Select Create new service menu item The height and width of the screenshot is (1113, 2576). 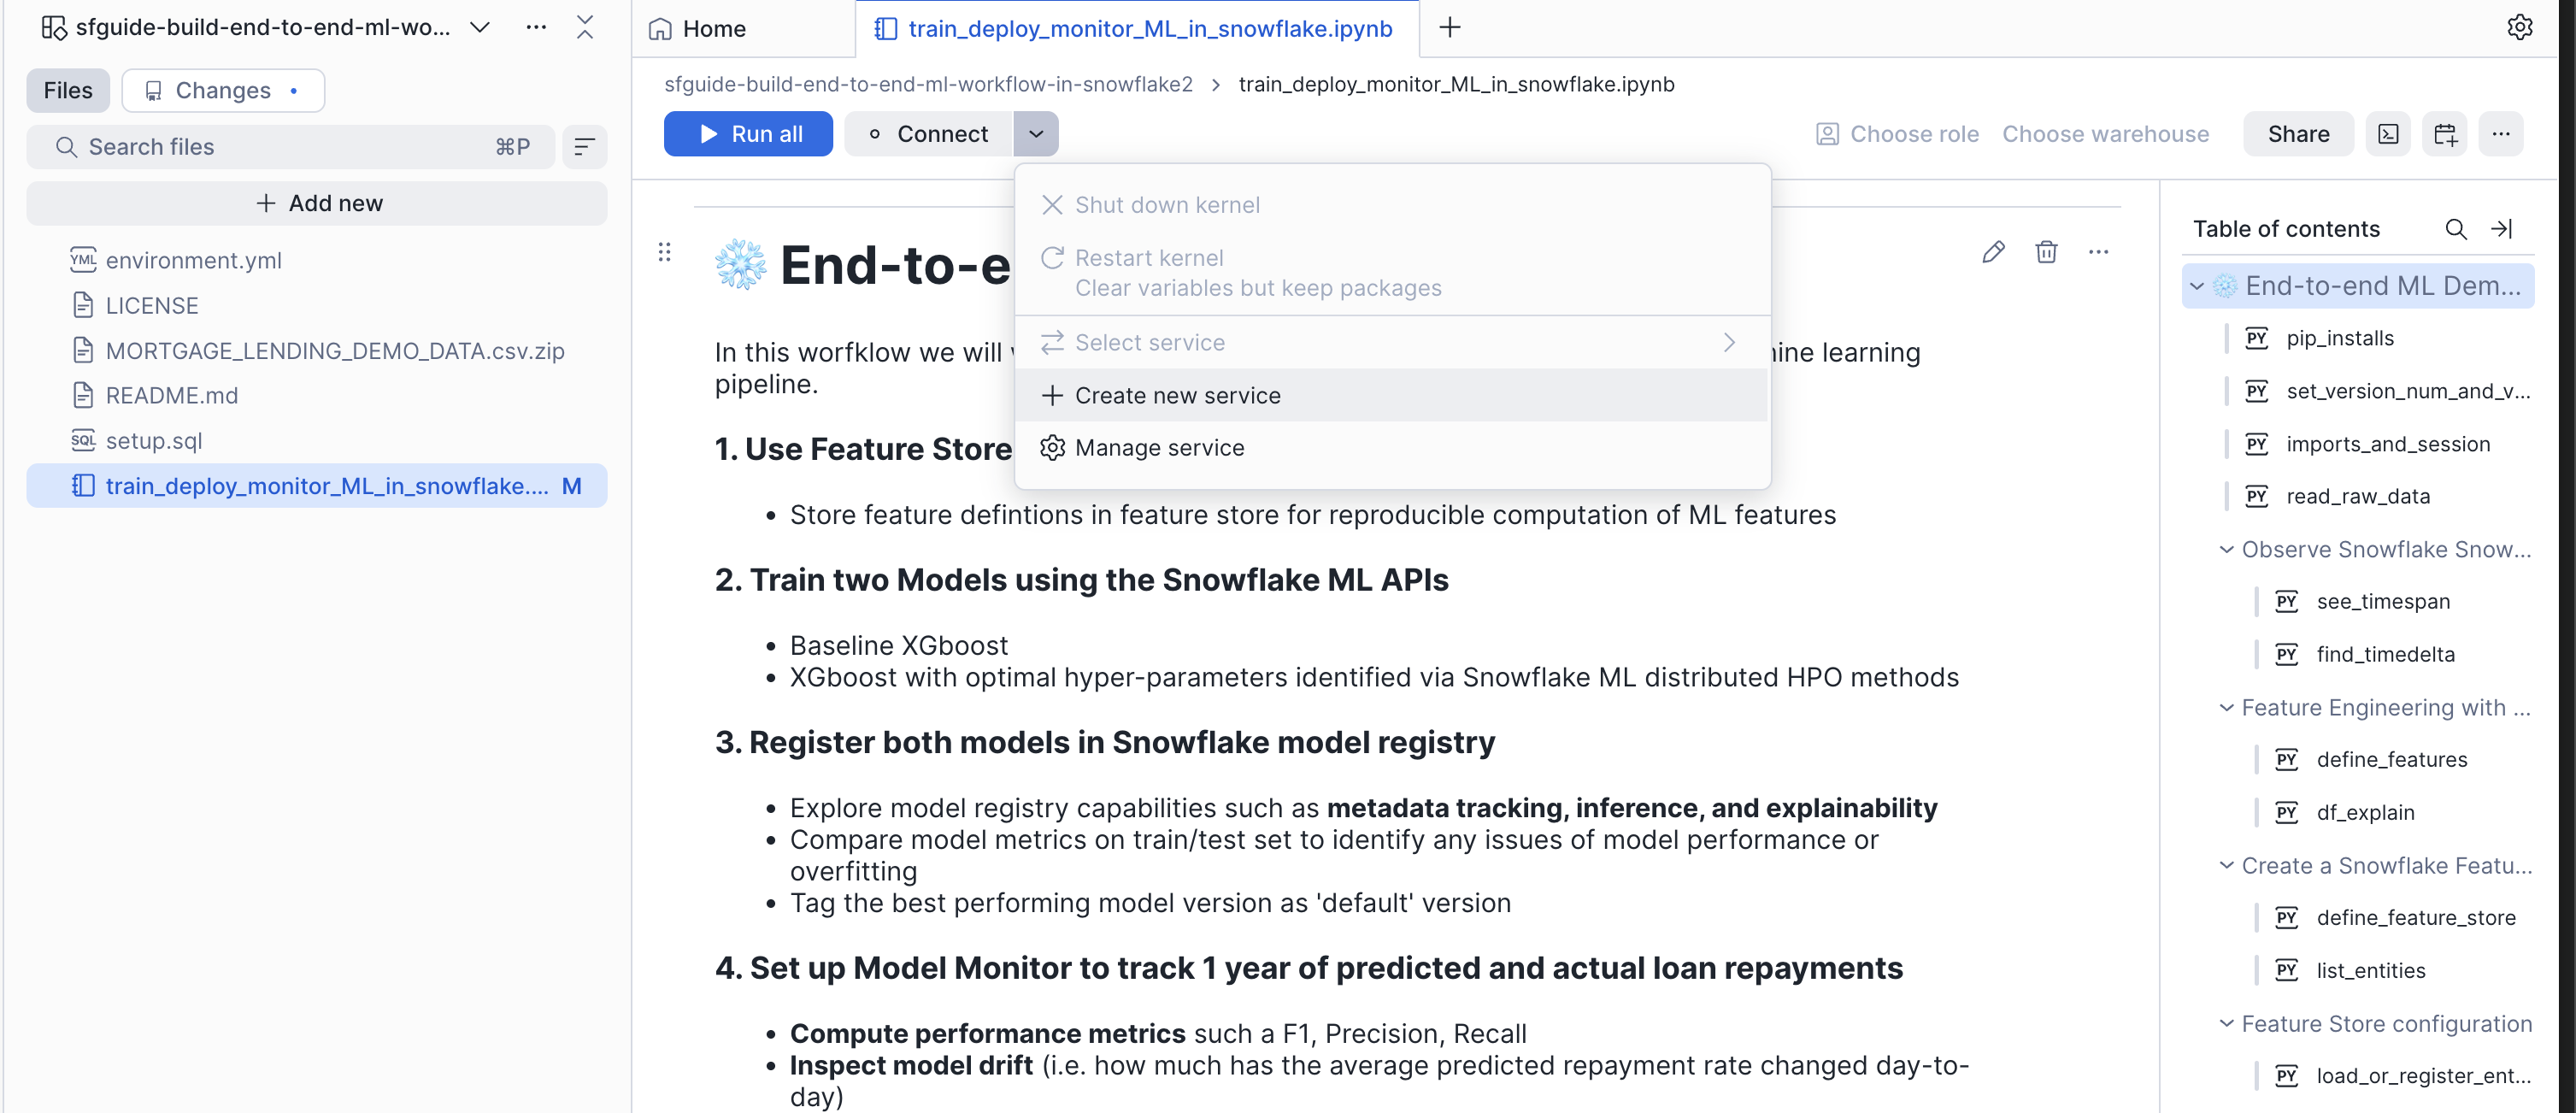point(1177,395)
